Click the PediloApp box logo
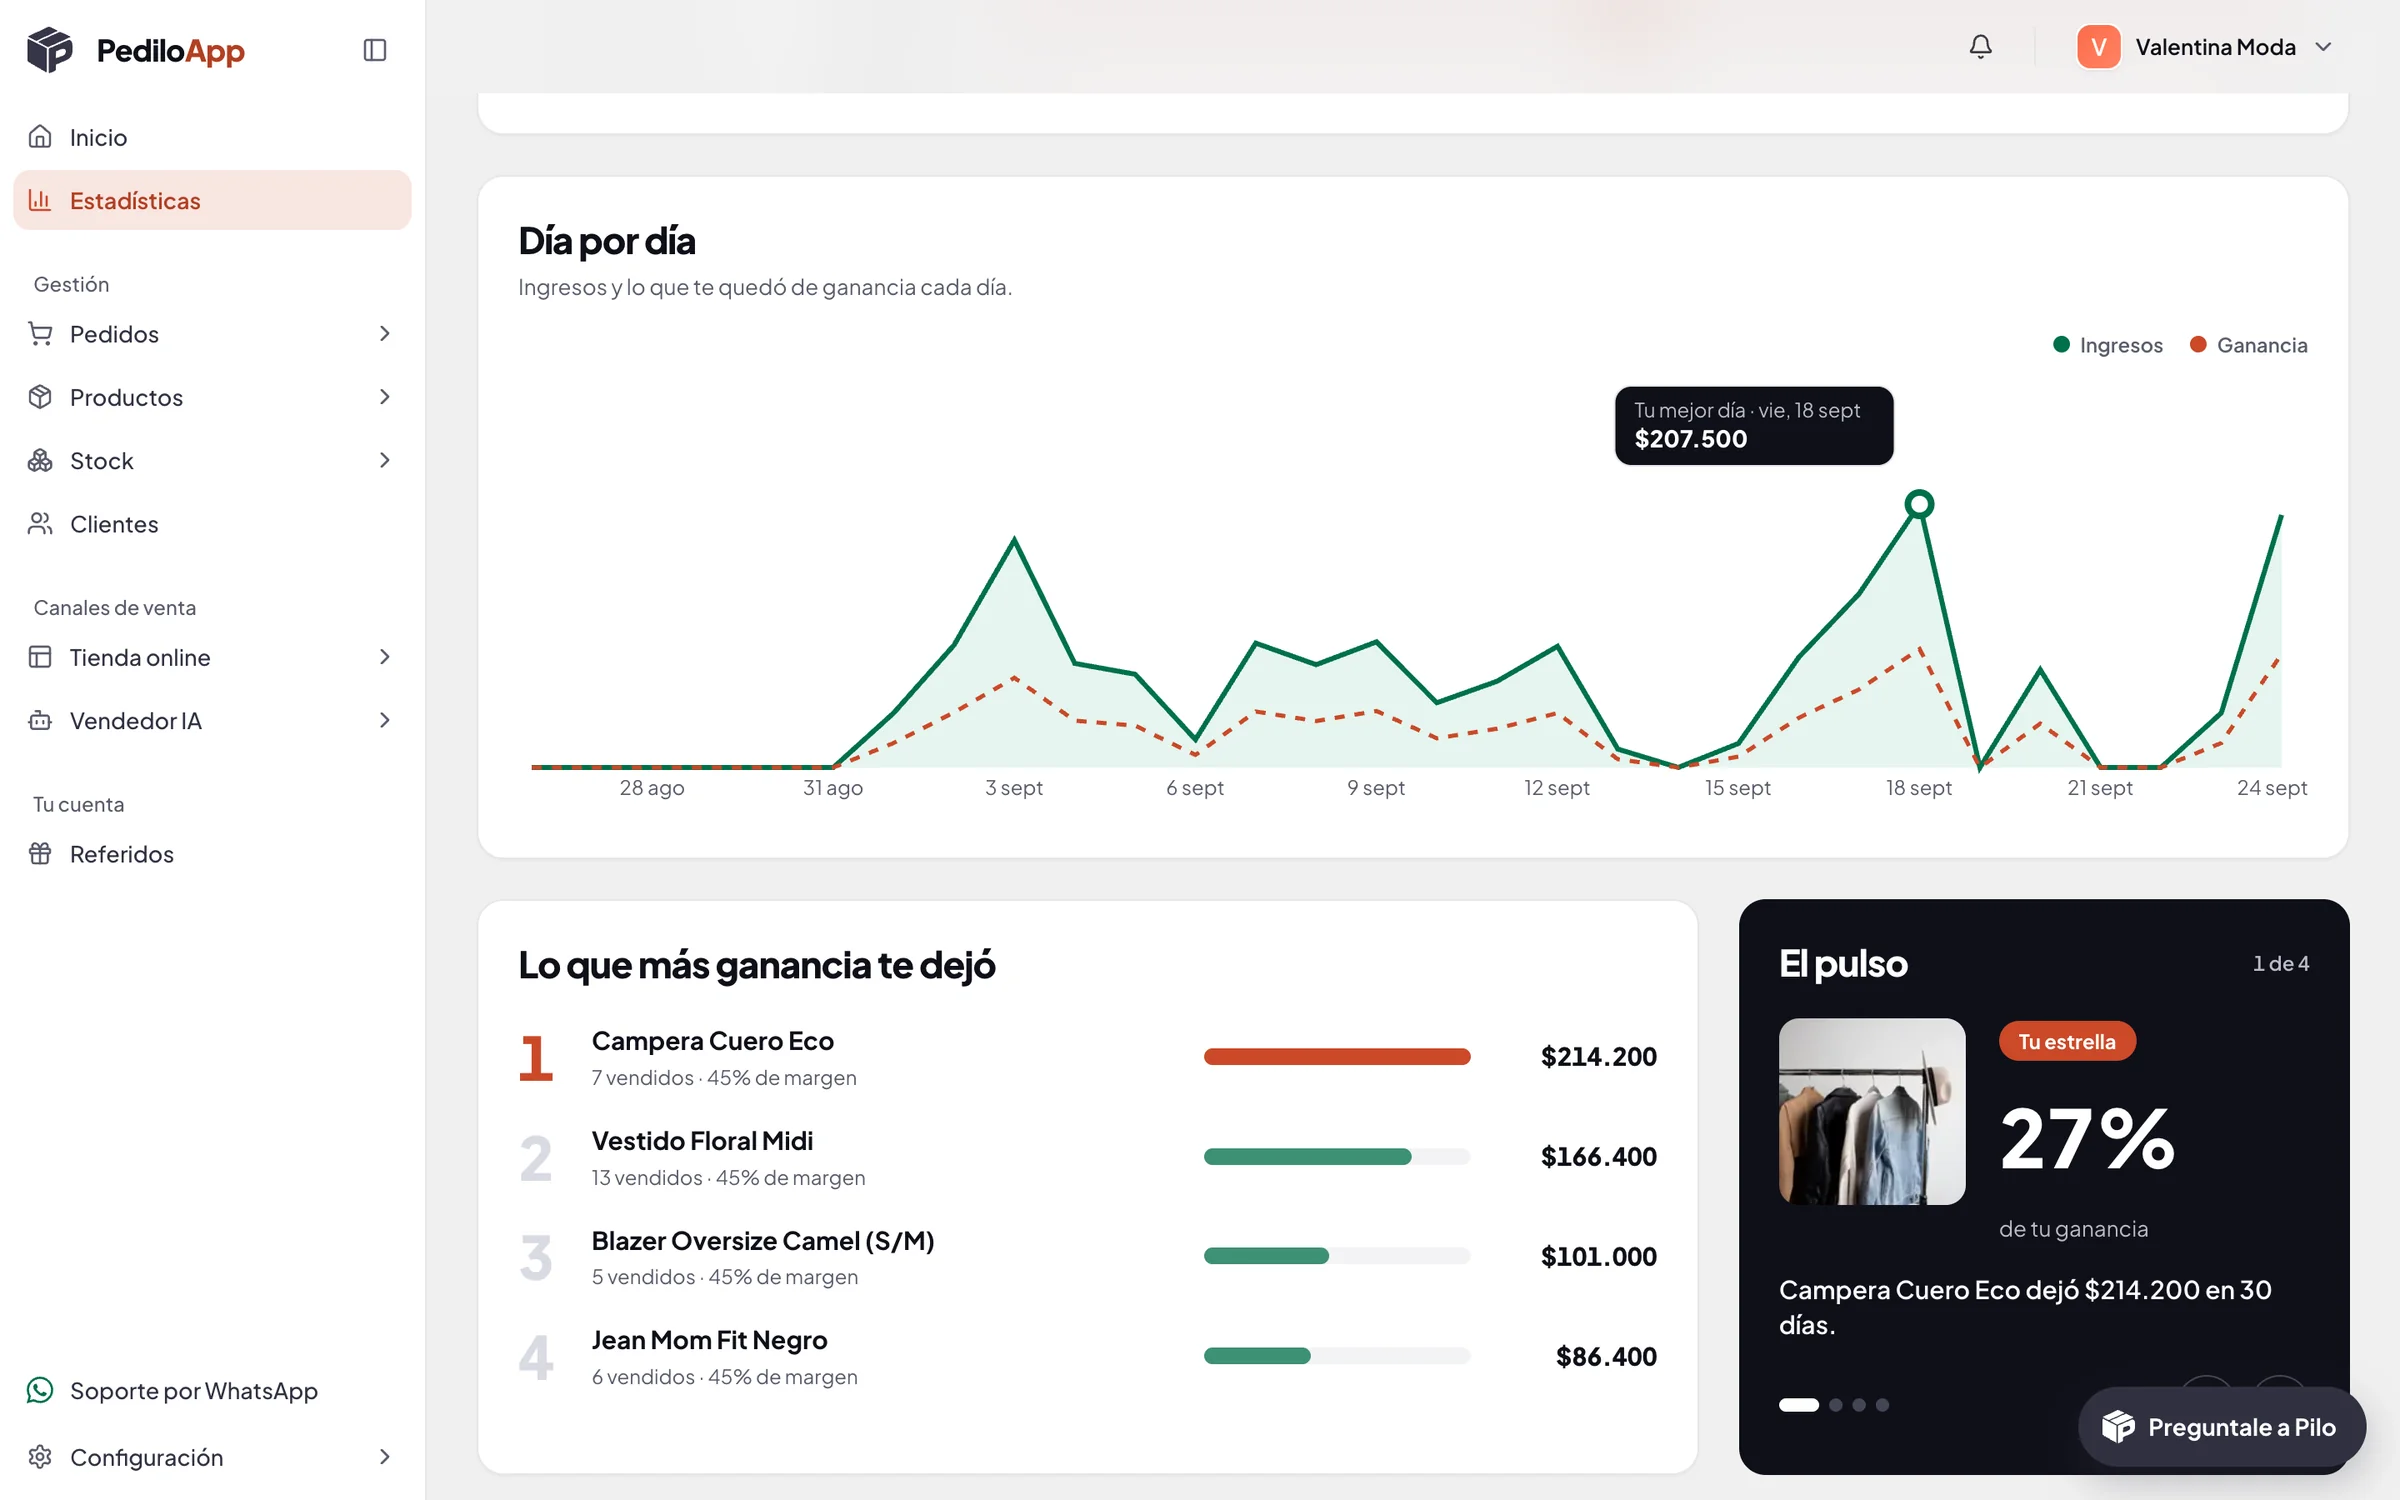This screenshot has height=1500, width=2400. point(50,50)
